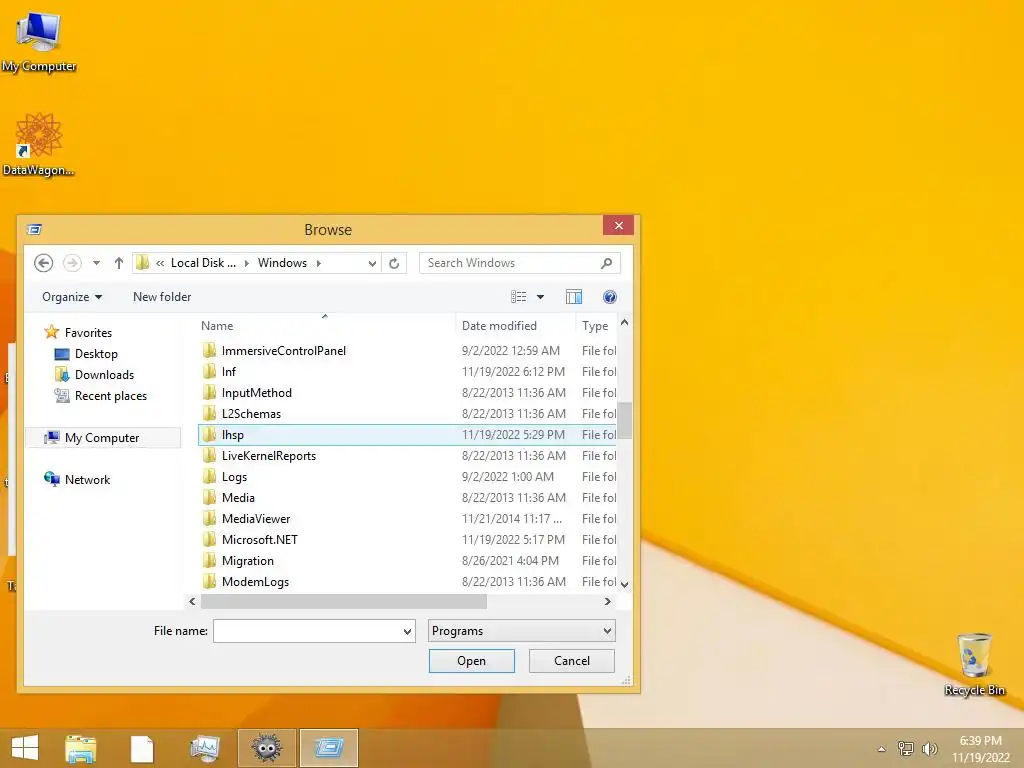The image size is (1024, 768).
Task: Close the Browse dialog
Action: point(618,225)
